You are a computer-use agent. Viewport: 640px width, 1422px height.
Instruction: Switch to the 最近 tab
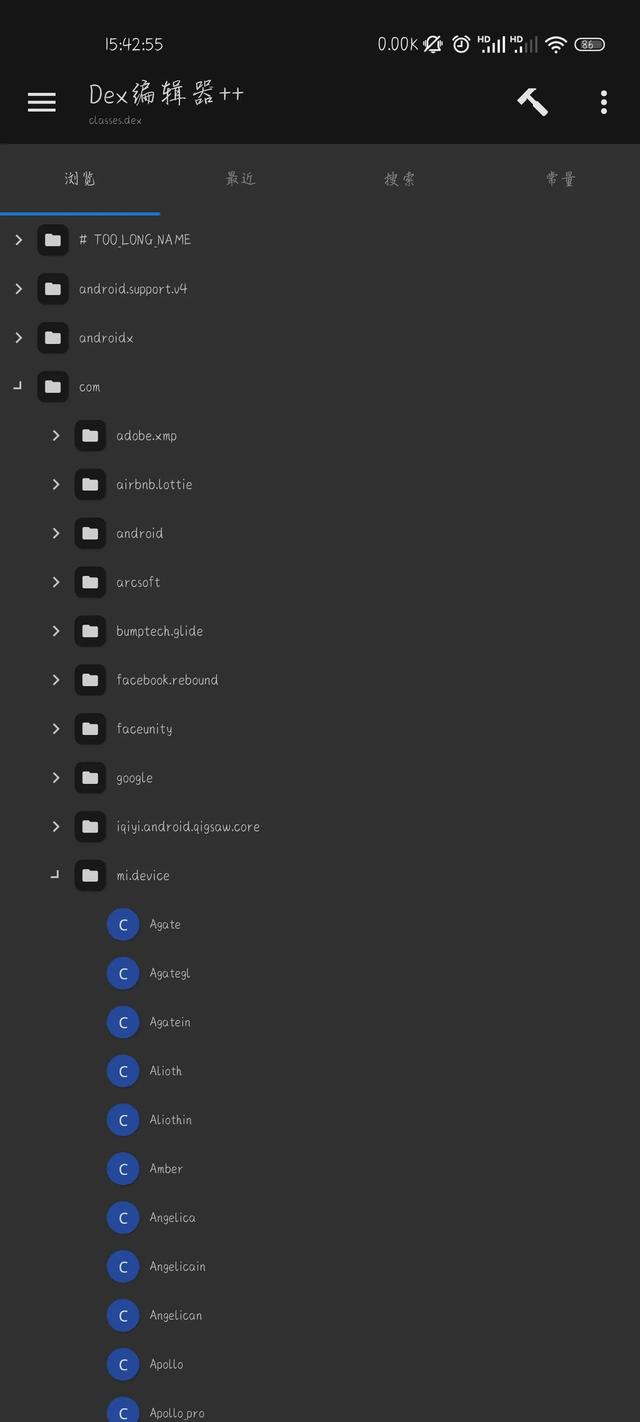tap(240, 179)
